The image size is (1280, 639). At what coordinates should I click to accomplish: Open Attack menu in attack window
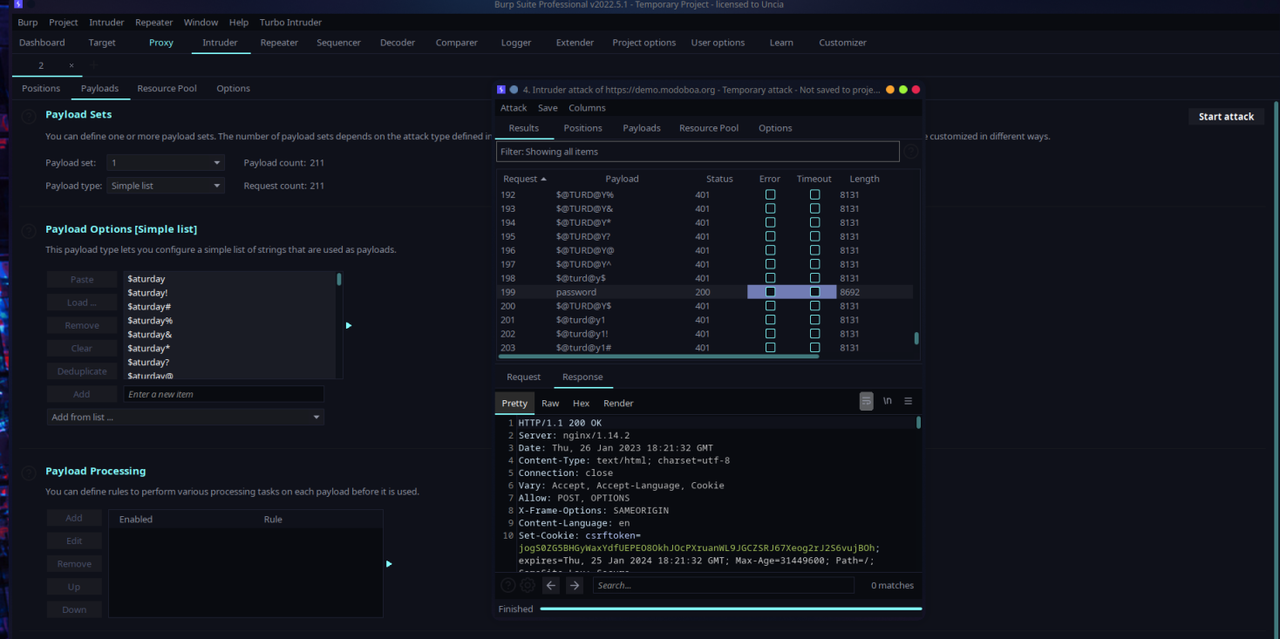click(x=514, y=108)
